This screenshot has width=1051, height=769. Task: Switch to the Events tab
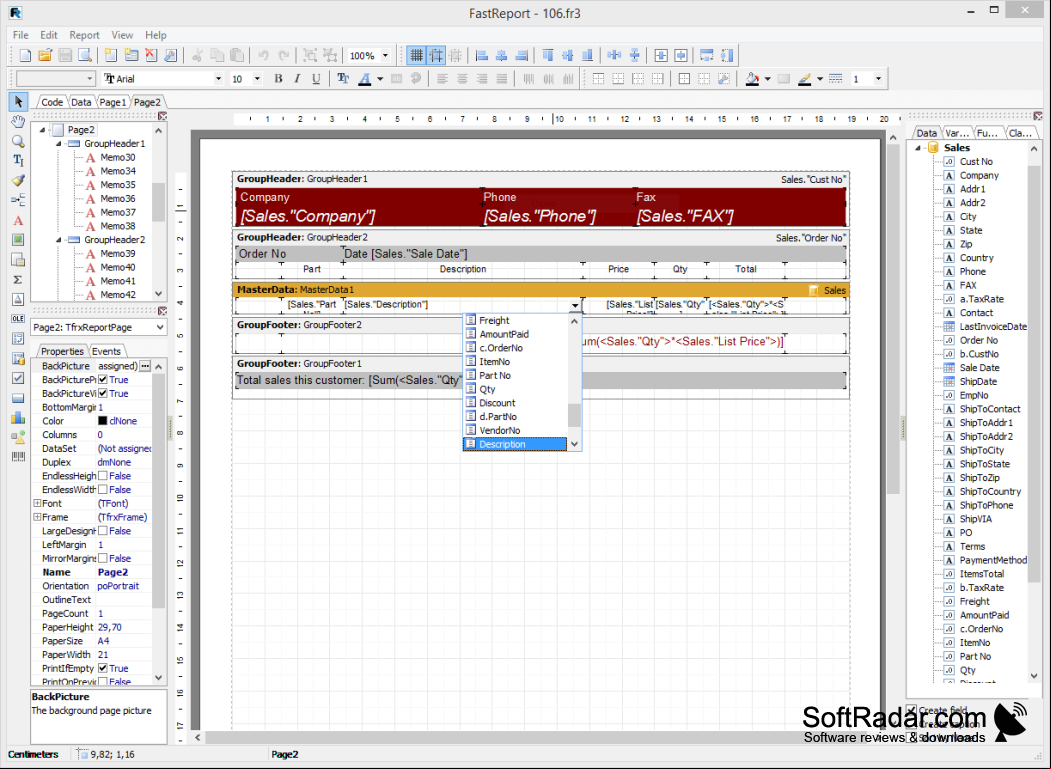[x=106, y=351]
